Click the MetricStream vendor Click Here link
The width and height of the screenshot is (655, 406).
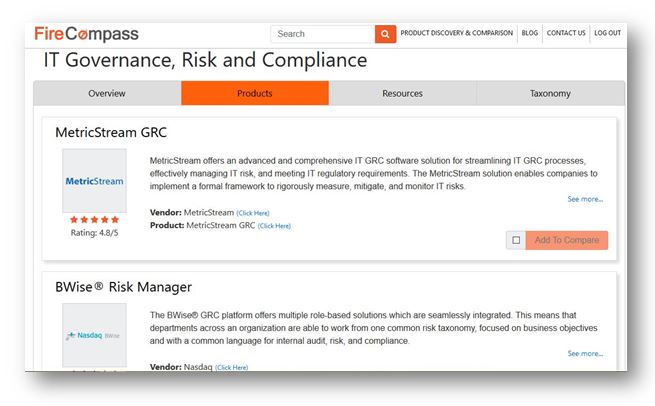click(x=253, y=213)
